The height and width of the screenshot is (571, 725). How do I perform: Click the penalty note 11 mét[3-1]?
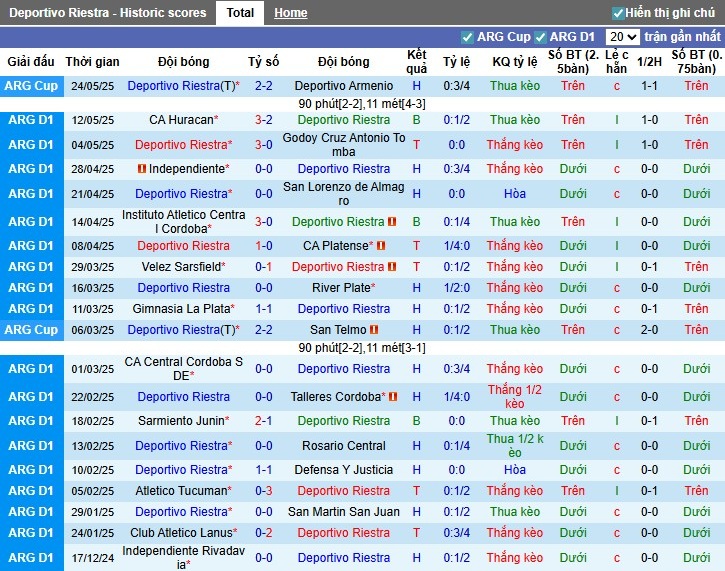396,348
